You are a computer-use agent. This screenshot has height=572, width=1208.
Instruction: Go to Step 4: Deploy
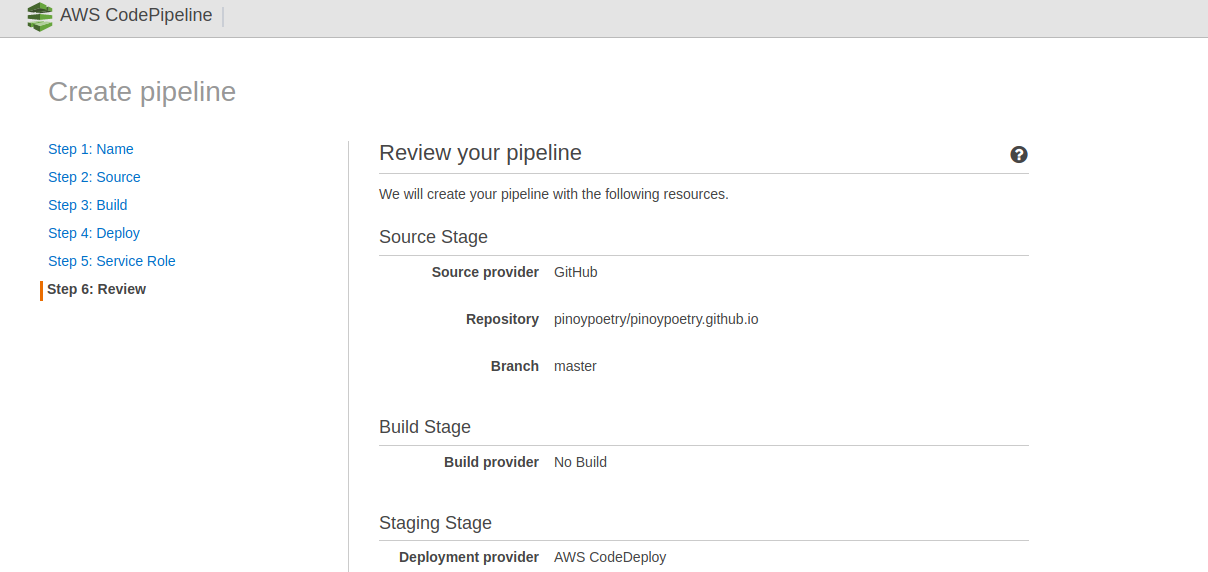(94, 233)
